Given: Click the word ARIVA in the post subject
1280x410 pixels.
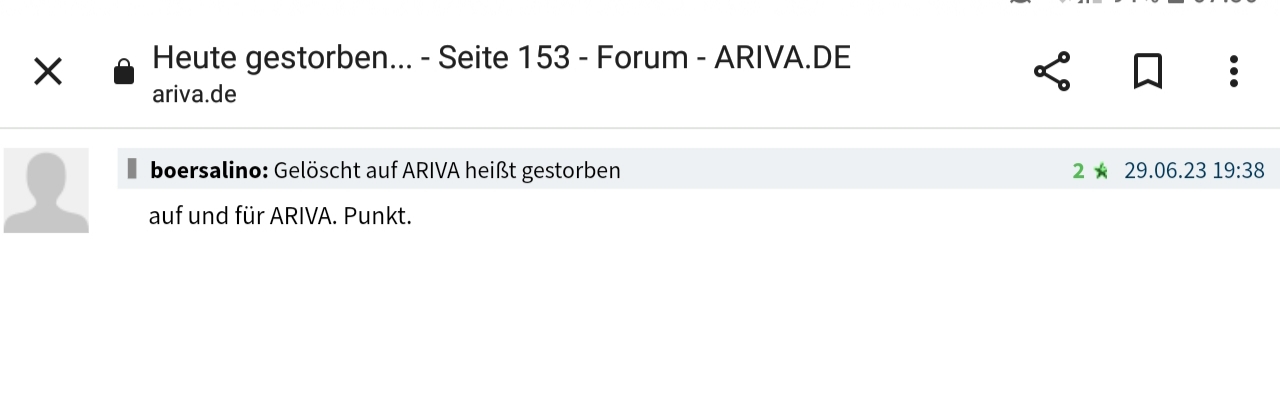Looking at the screenshot, I should [x=431, y=170].
